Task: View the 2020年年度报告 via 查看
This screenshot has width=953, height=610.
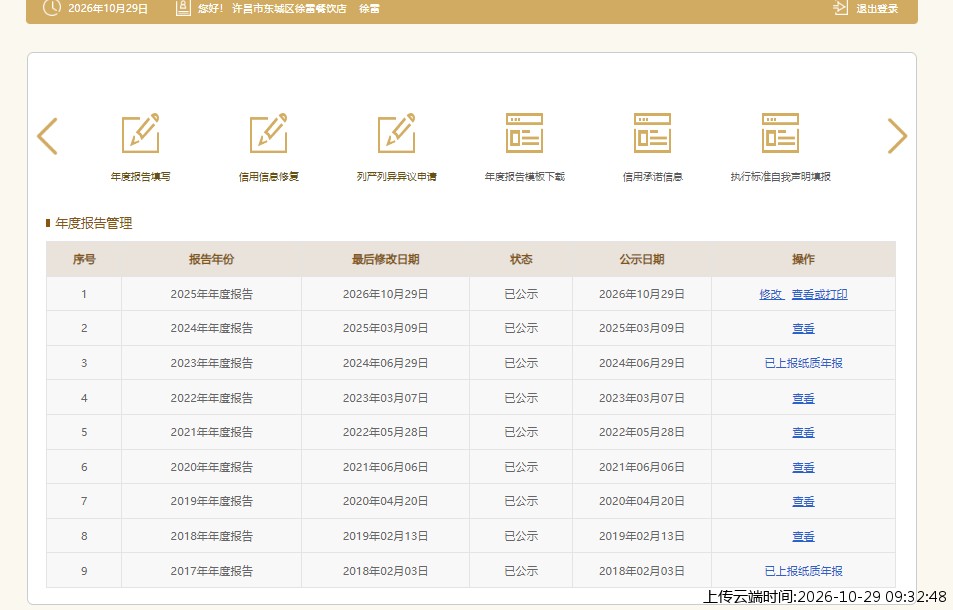Action: [x=803, y=467]
